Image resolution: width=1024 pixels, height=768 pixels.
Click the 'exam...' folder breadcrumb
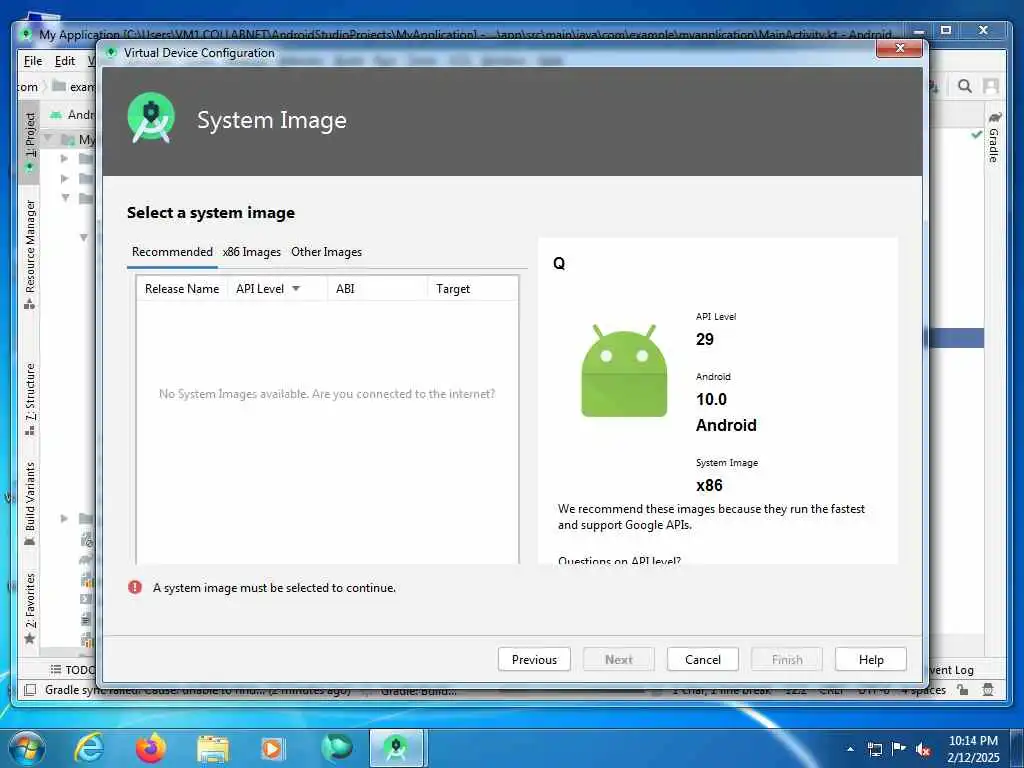(x=73, y=86)
